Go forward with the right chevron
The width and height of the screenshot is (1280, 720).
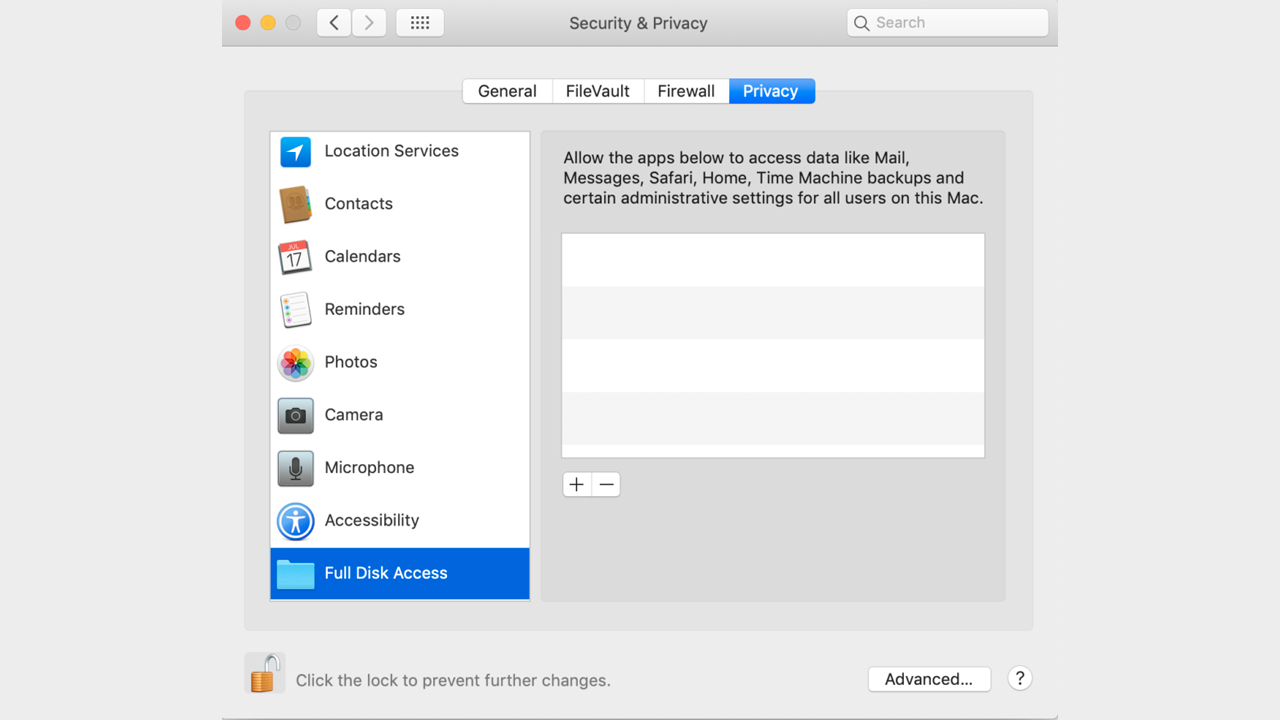click(369, 23)
